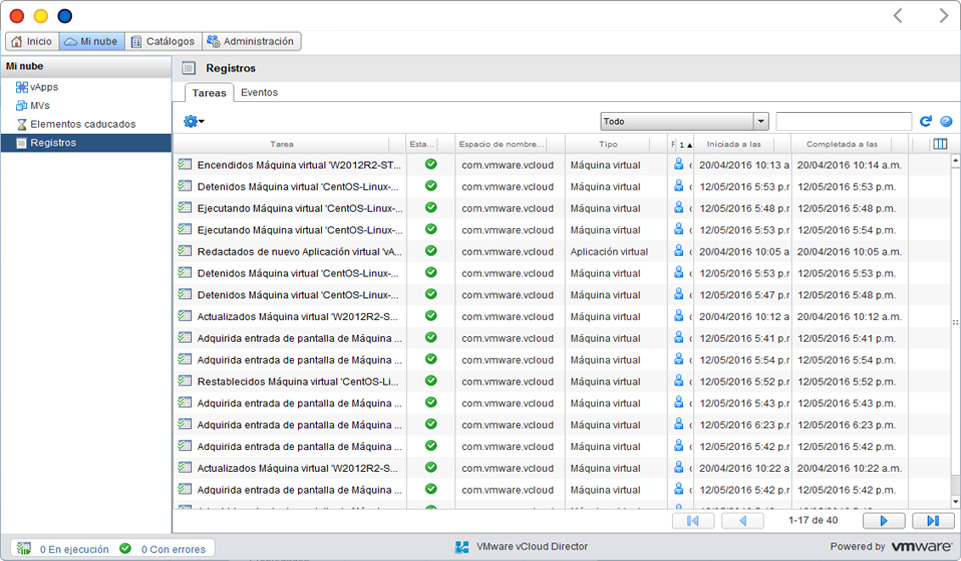961x561 pixels.
Task: Open the Catálogos section
Action: tap(163, 41)
